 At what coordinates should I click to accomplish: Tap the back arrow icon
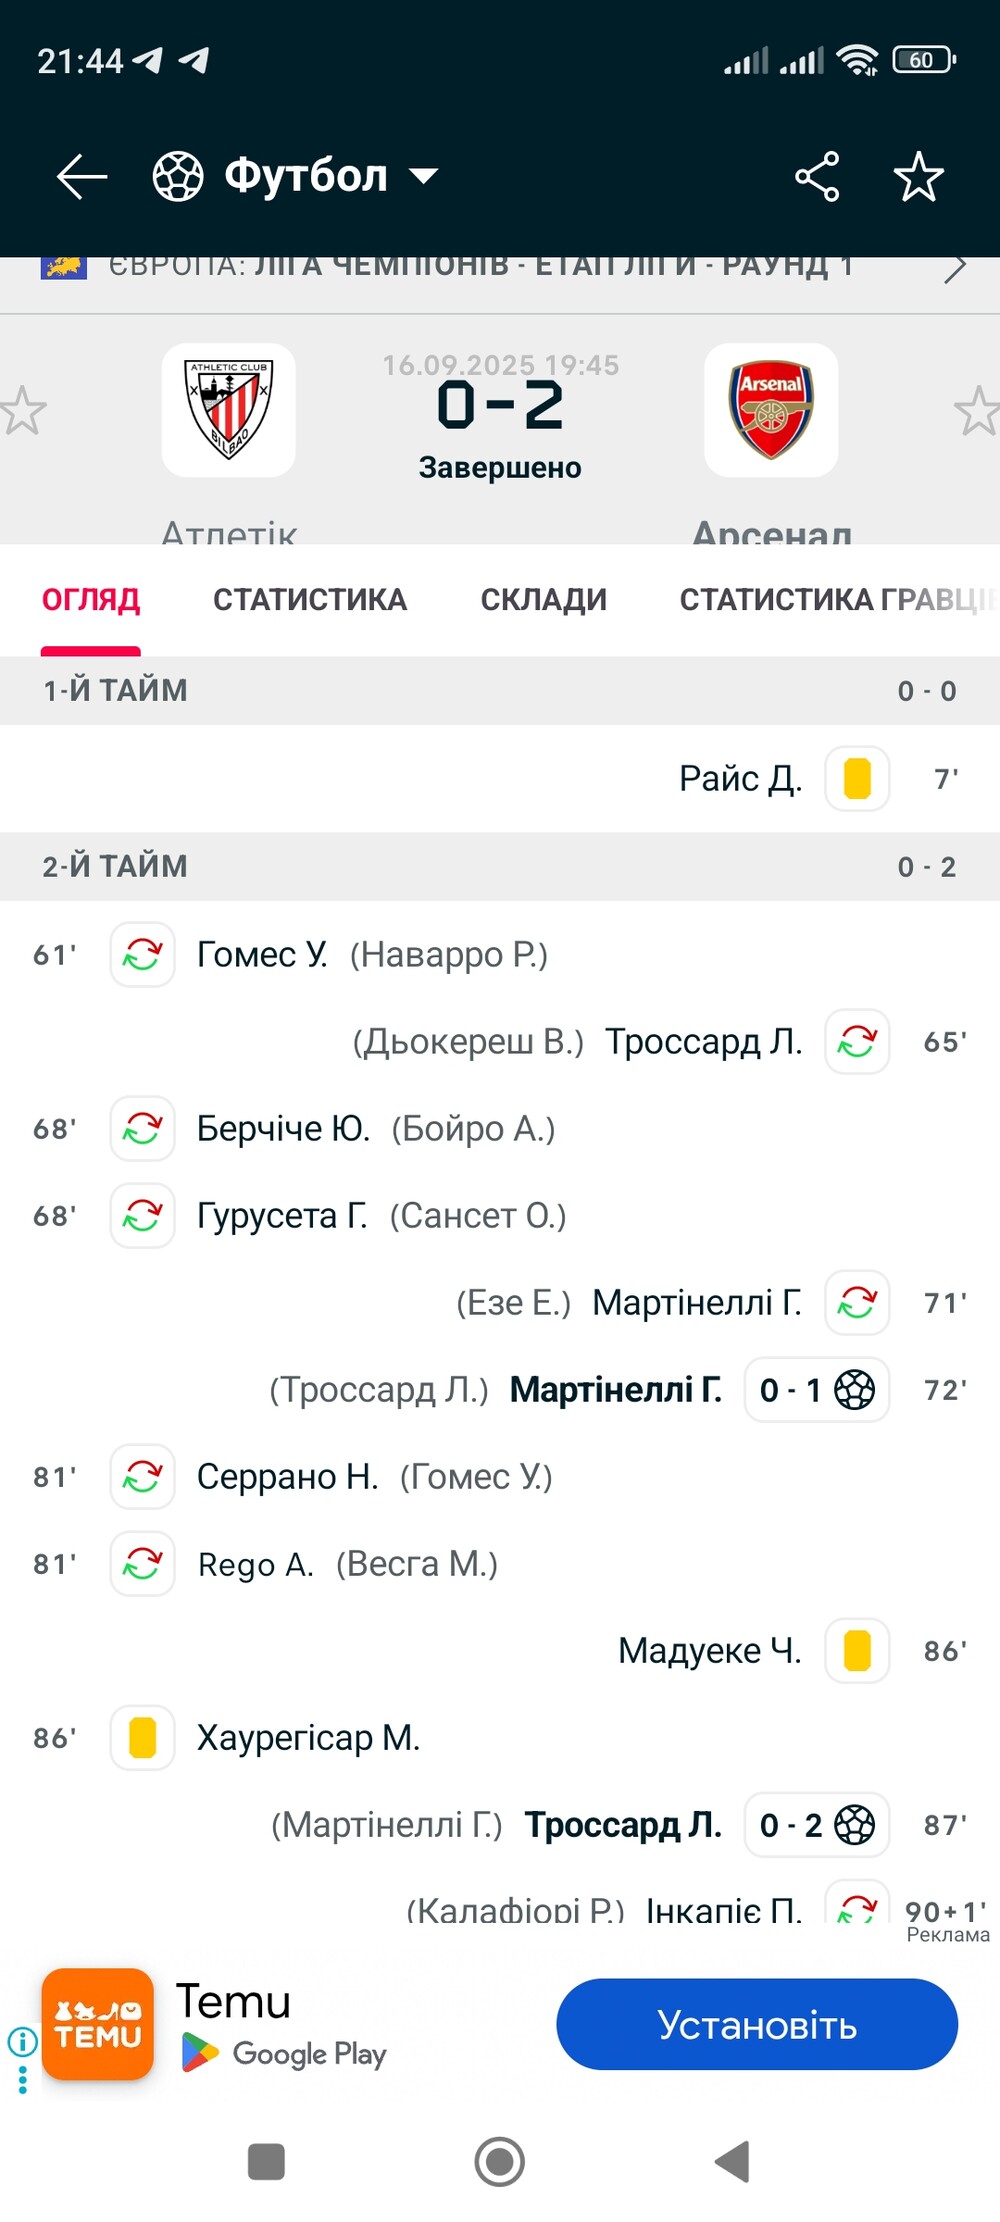81,177
